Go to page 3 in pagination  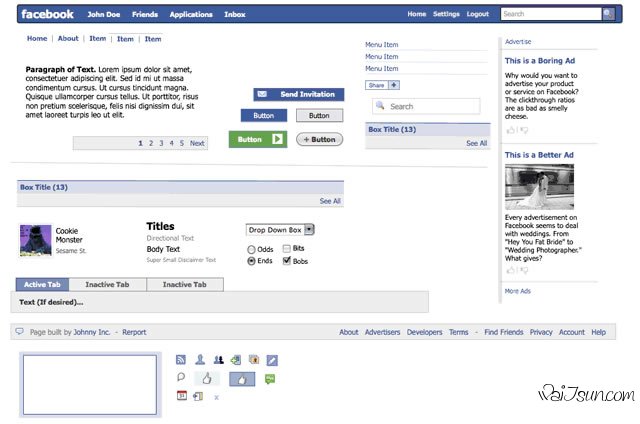tap(161, 143)
